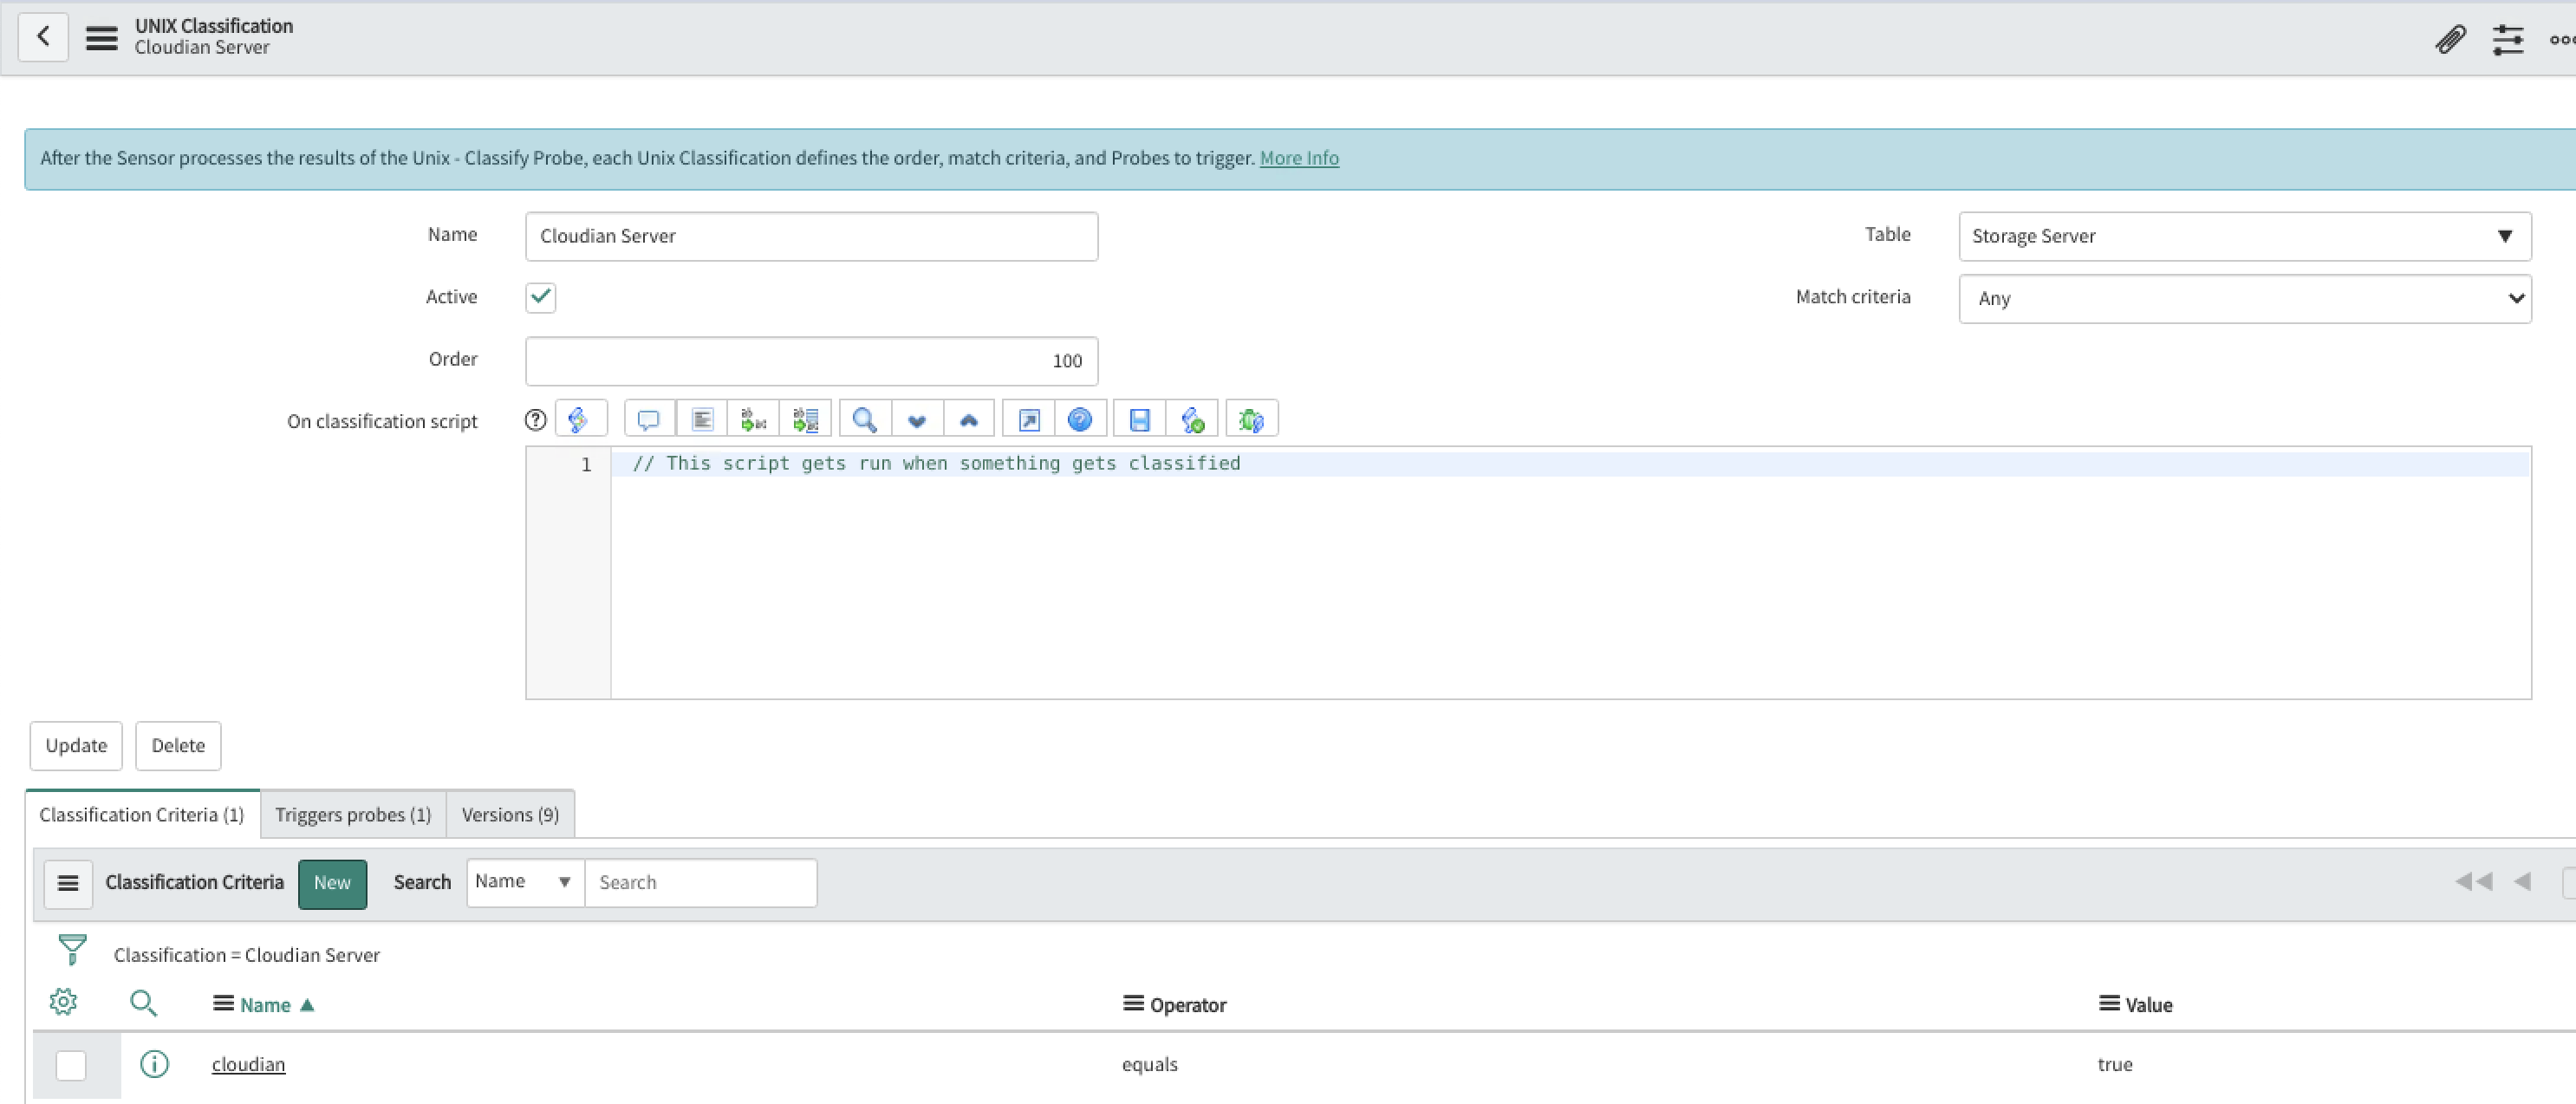
Task: Open the personalize form sliders icon
Action: tap(2507, 39)
